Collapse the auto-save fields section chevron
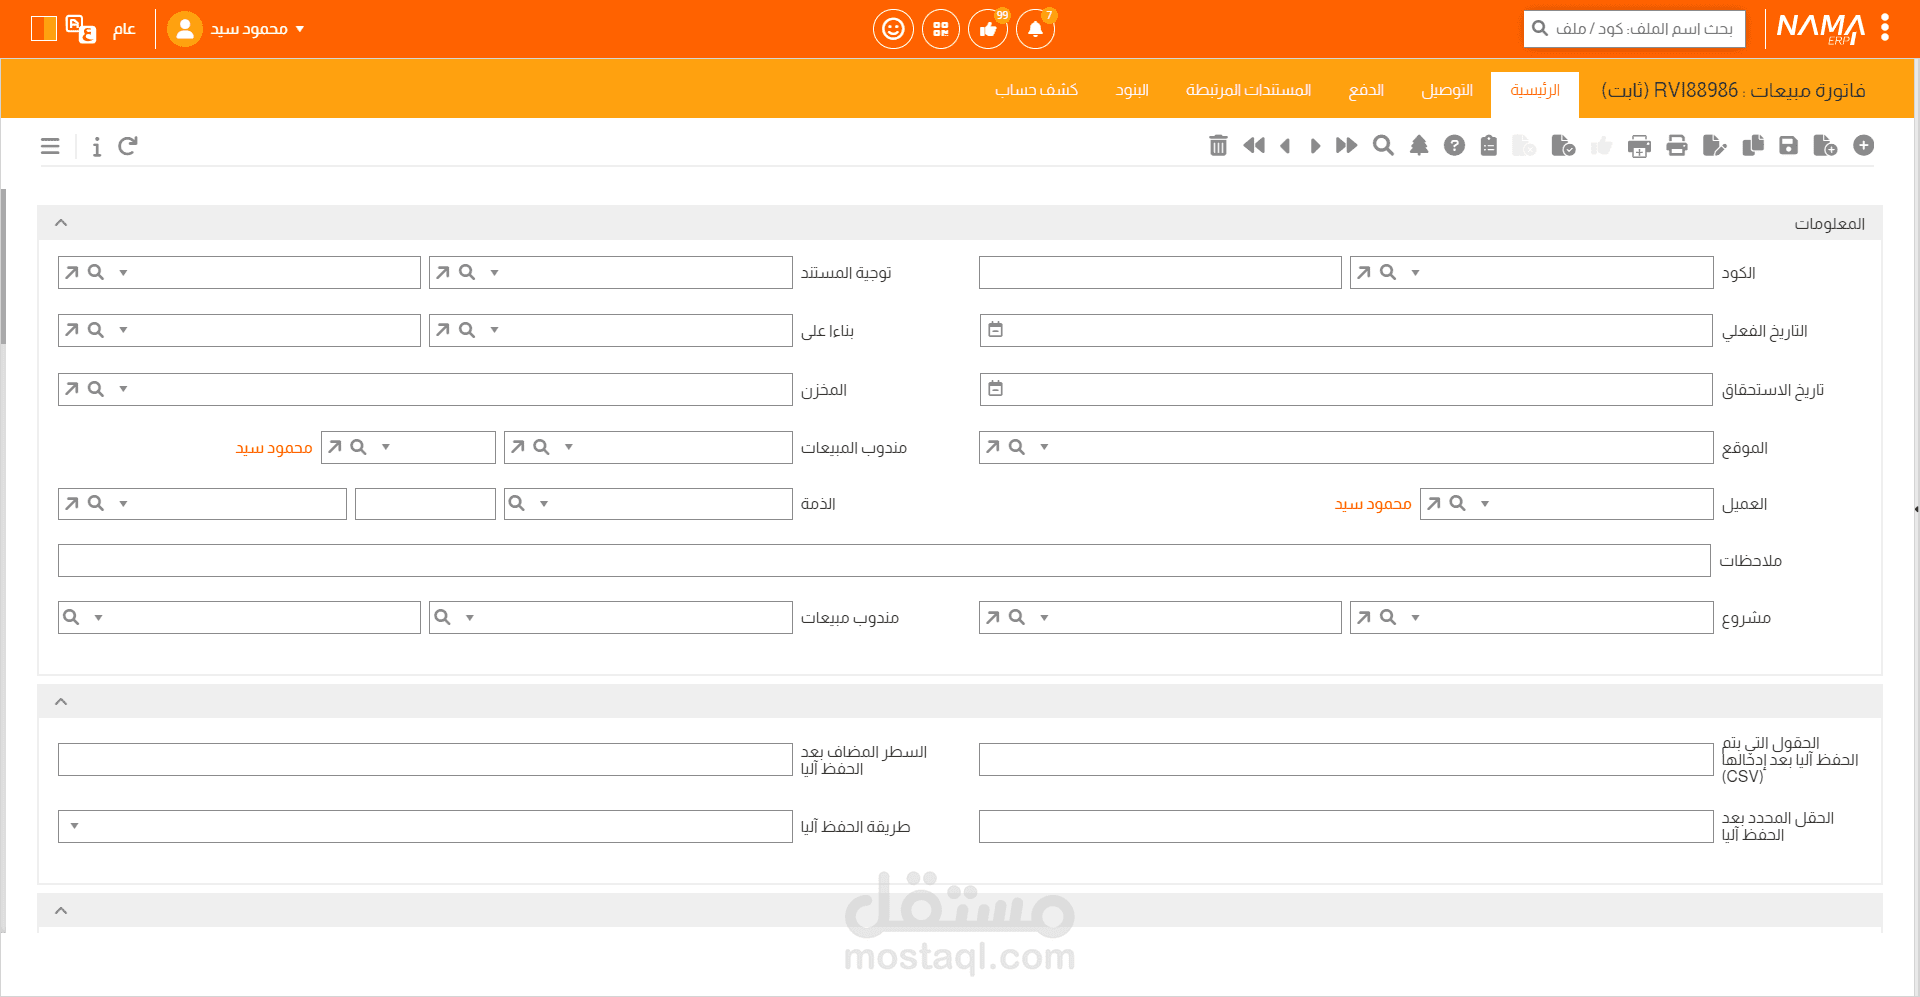The image size is (1920, 997). tap(61, 702)
